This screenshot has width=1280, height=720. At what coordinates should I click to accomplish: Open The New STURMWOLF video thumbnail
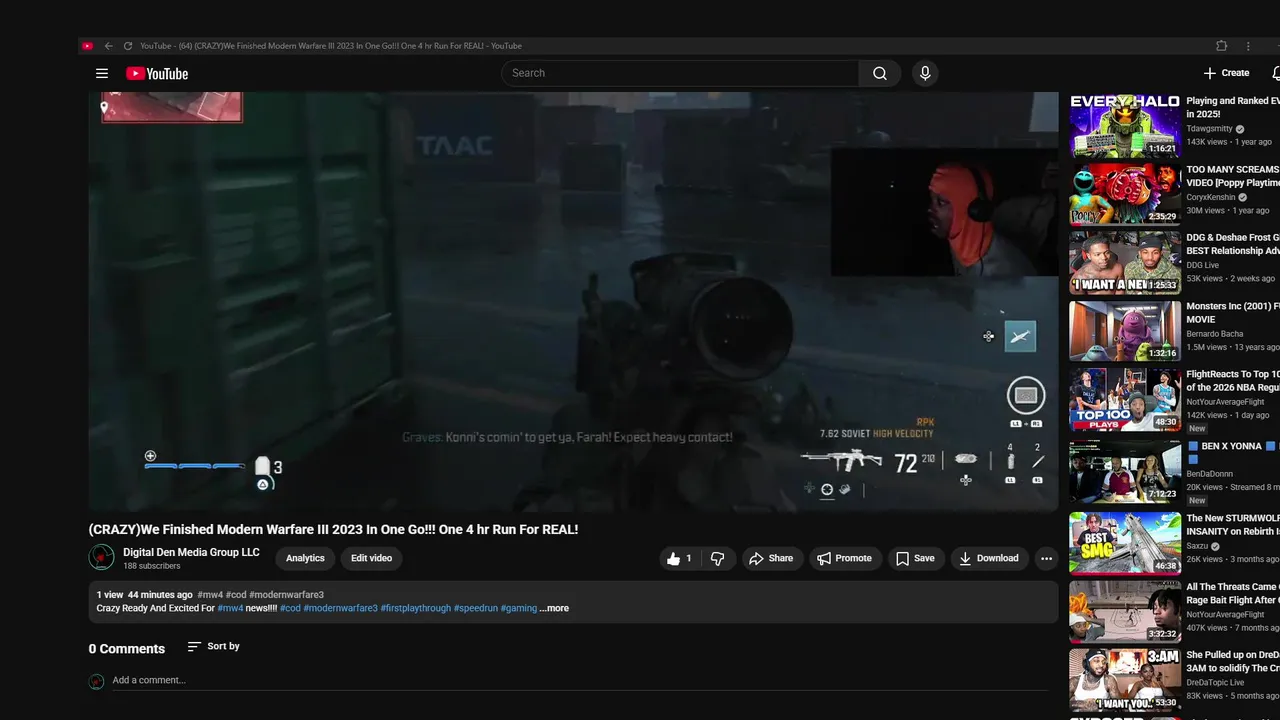click(1125, 543)
